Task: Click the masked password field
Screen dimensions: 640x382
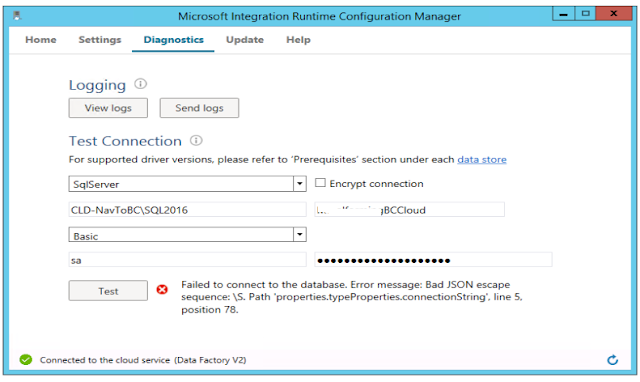Action: 433,260
